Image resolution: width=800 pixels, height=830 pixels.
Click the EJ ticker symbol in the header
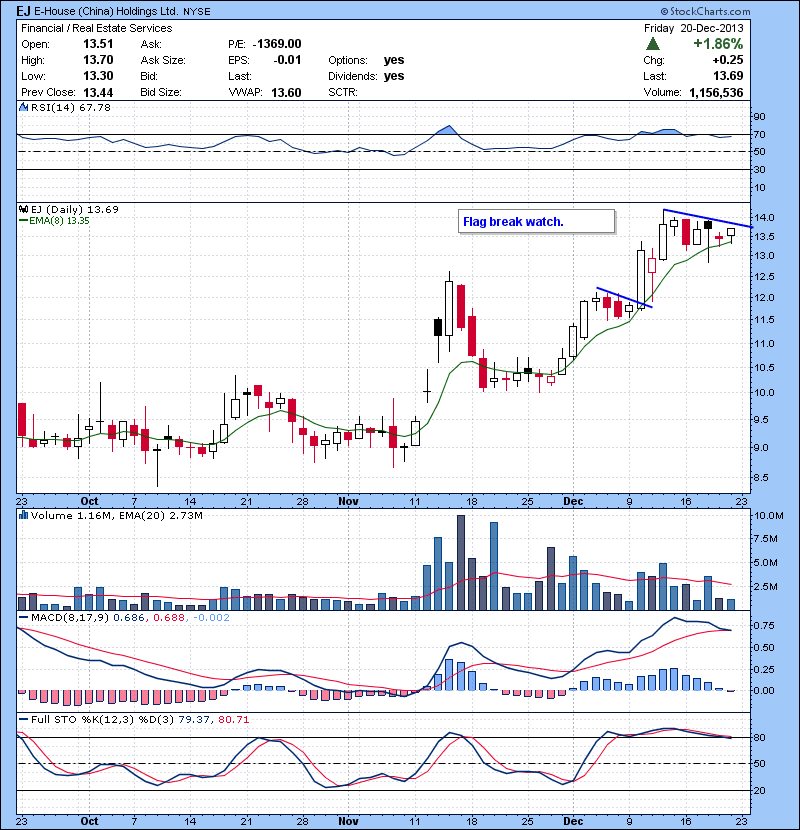23,11
